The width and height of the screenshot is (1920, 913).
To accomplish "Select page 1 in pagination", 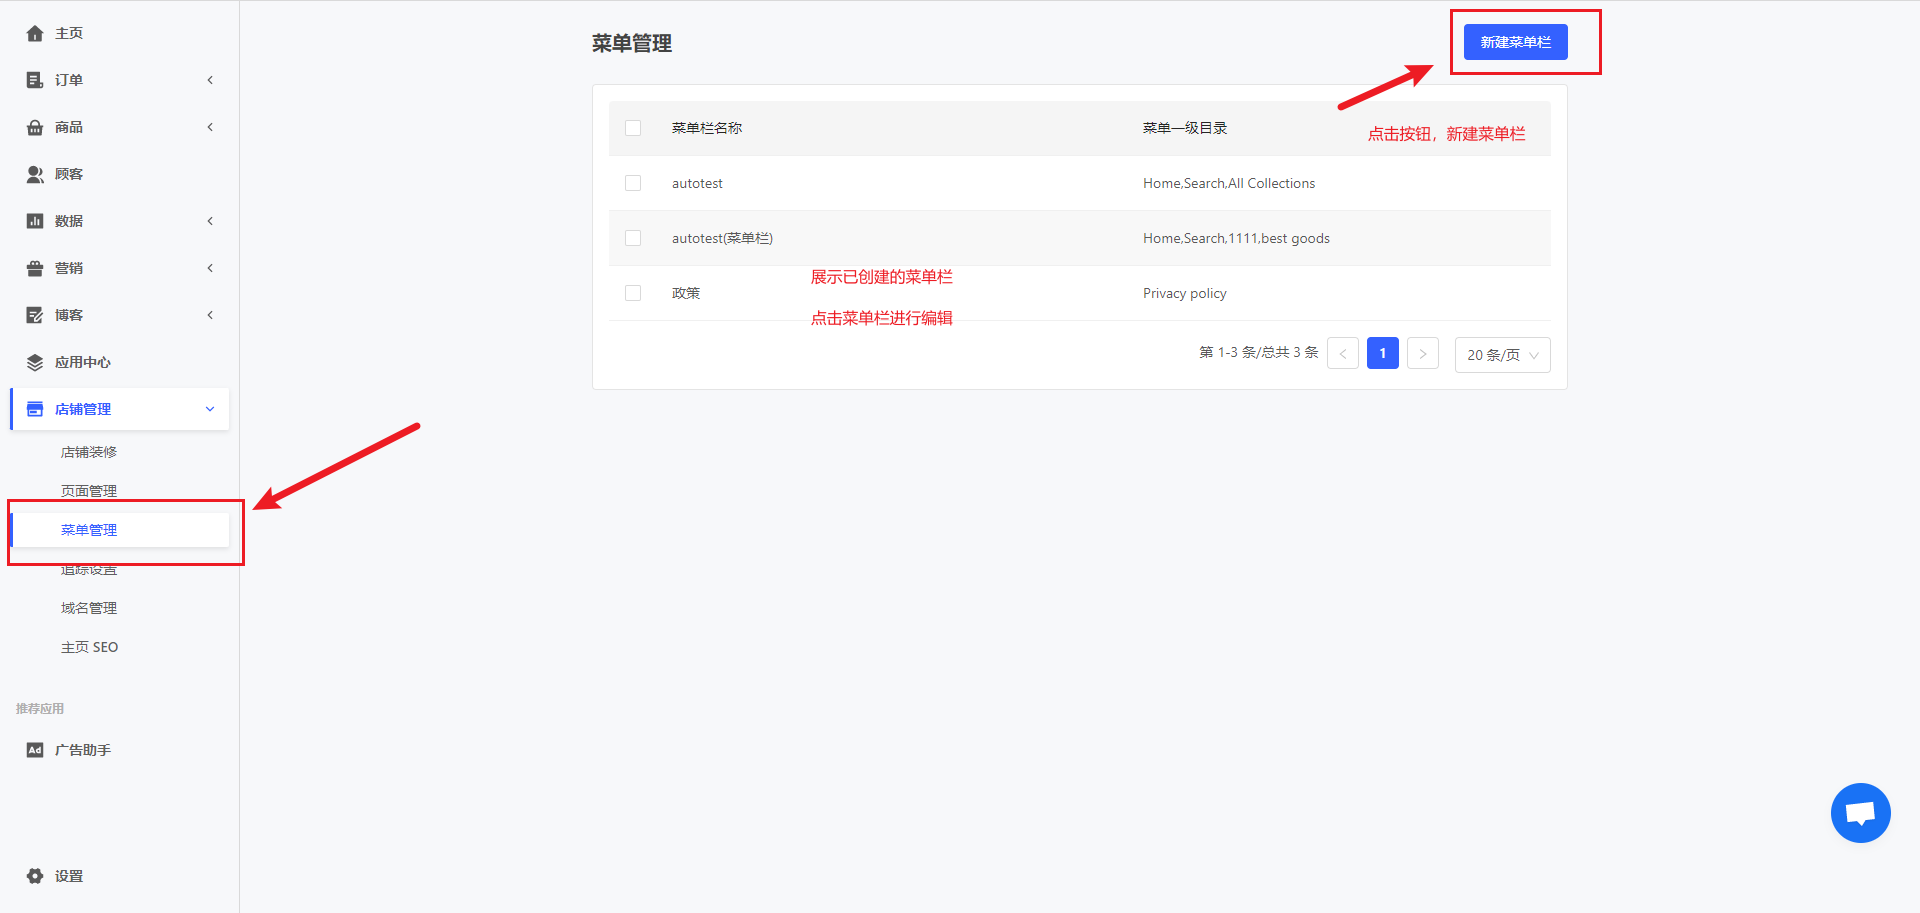I will [x=1383, y=353].
